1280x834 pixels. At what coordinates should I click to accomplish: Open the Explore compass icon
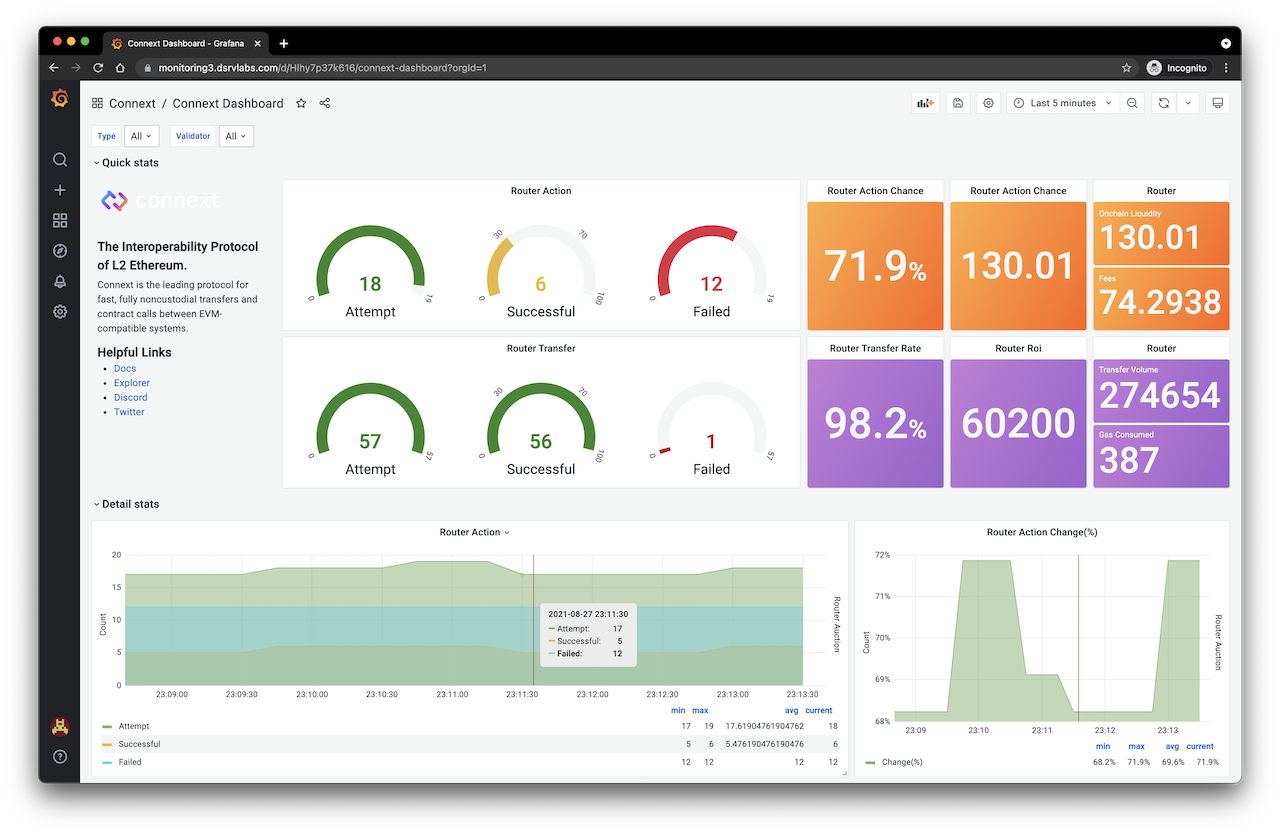click(x=60, y=251)
